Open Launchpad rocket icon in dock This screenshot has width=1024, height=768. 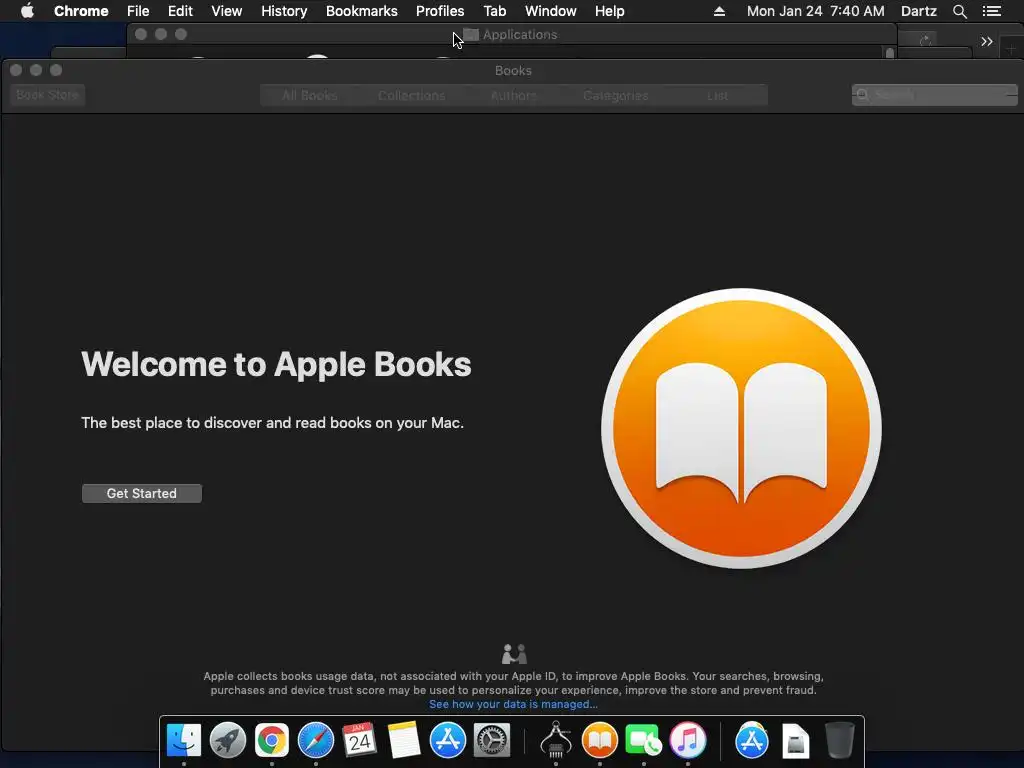[x=228, y=740]
